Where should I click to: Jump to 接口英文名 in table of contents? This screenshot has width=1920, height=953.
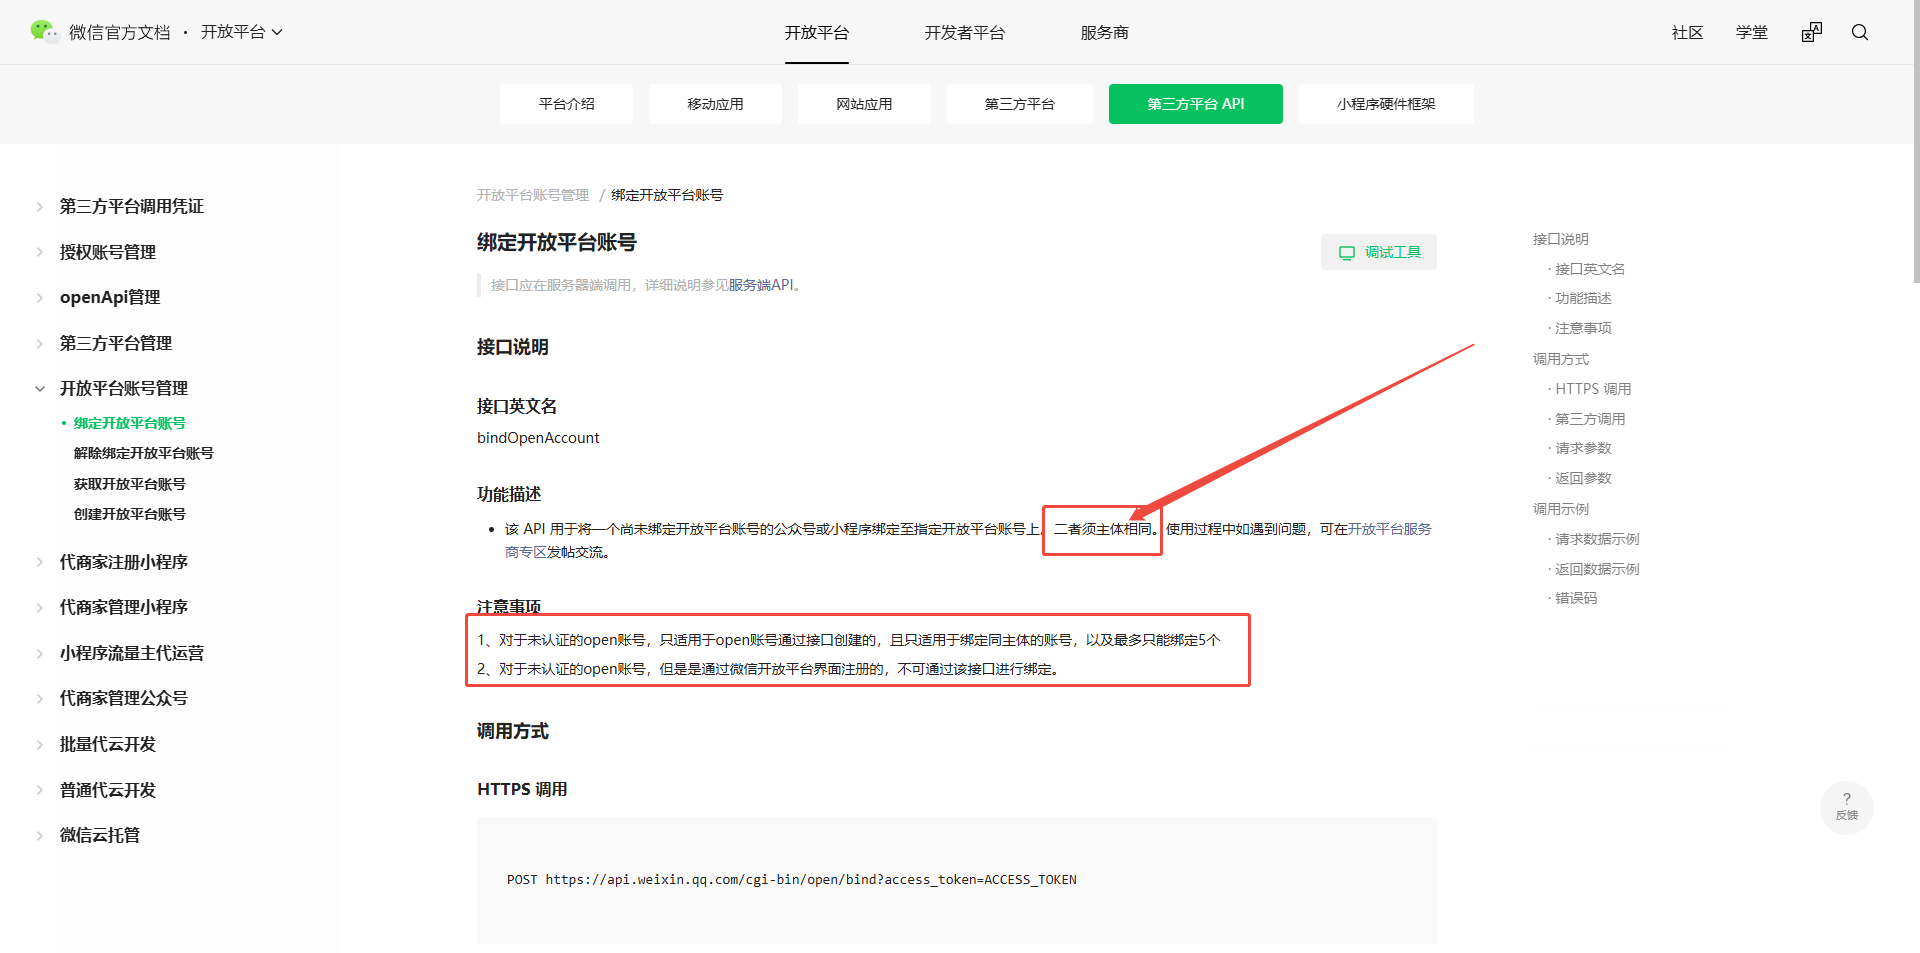point(1590,269)
